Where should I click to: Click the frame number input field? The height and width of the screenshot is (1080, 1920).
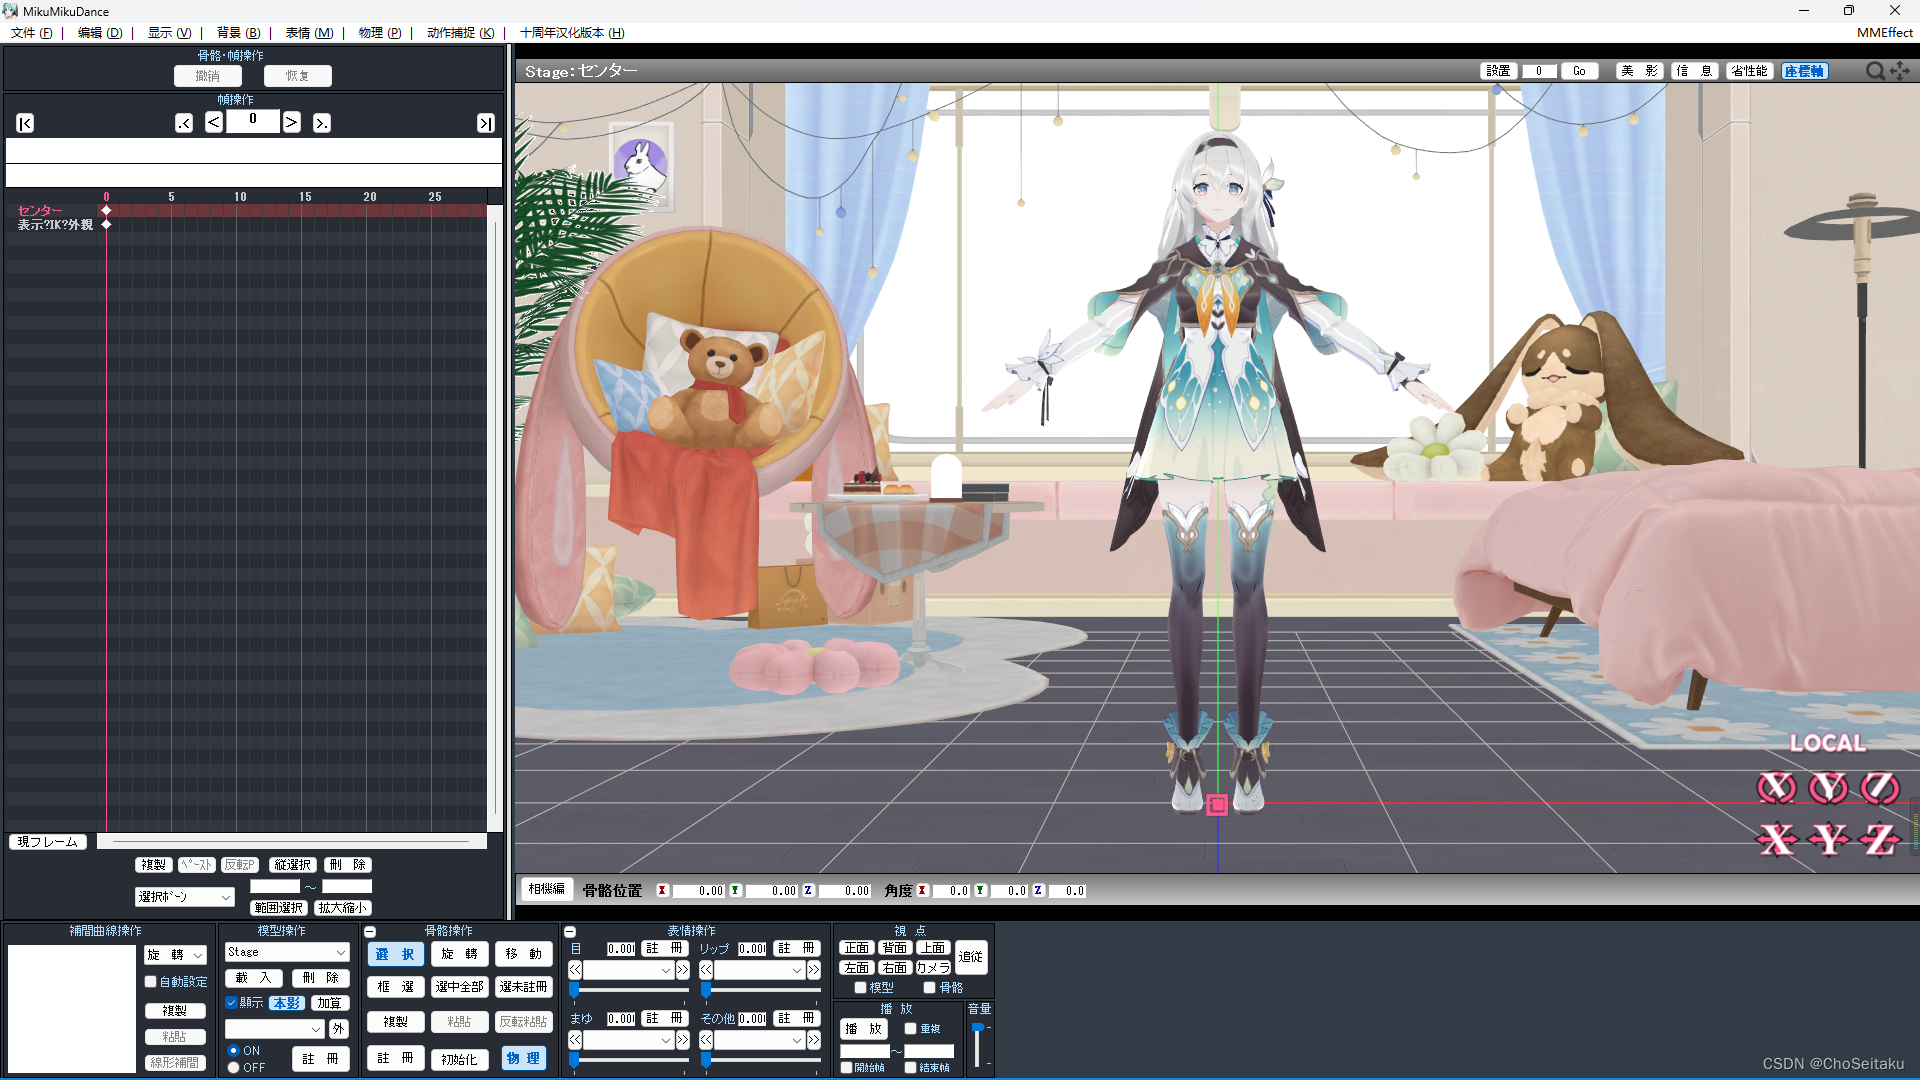[x=253, y=121]
